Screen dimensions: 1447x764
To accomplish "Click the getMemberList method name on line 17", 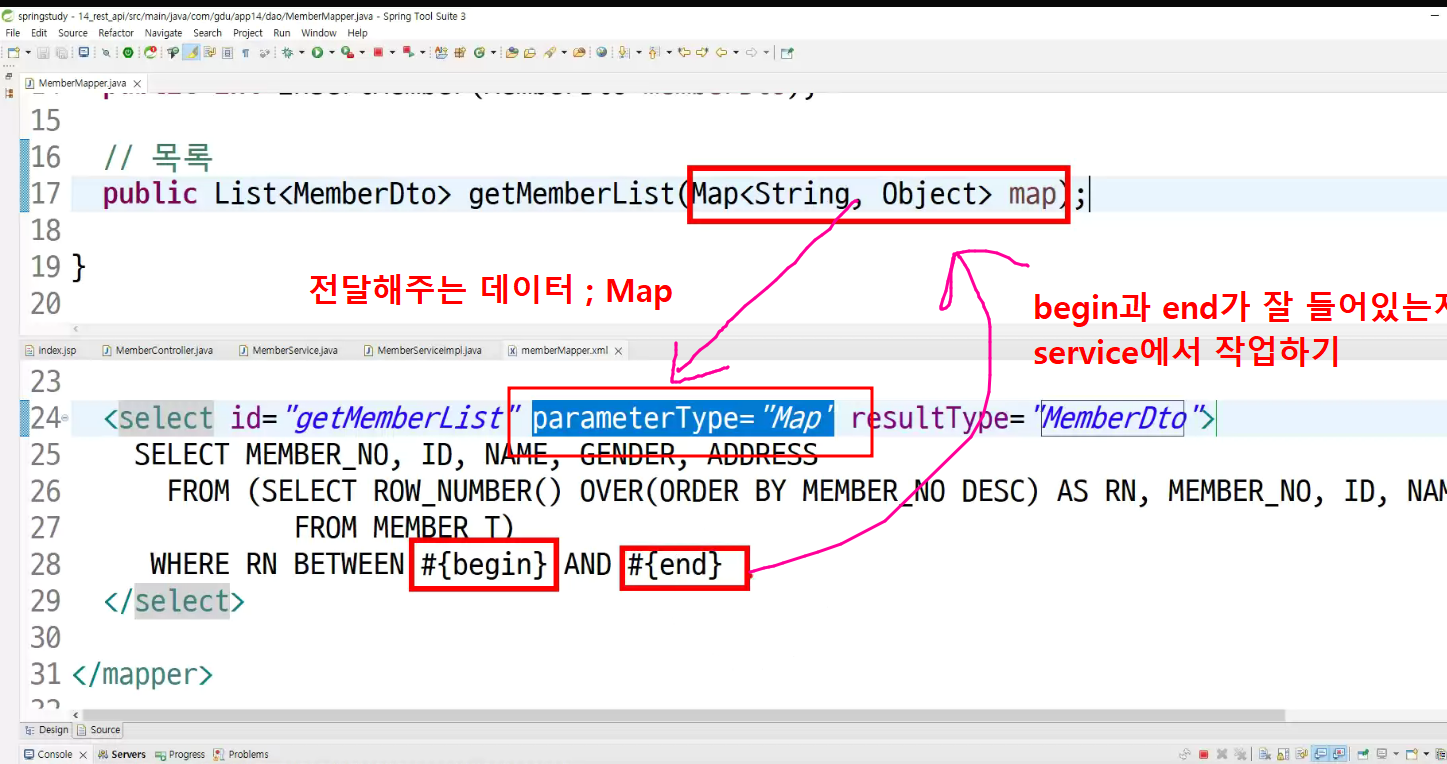I will (x=571, y=194).
